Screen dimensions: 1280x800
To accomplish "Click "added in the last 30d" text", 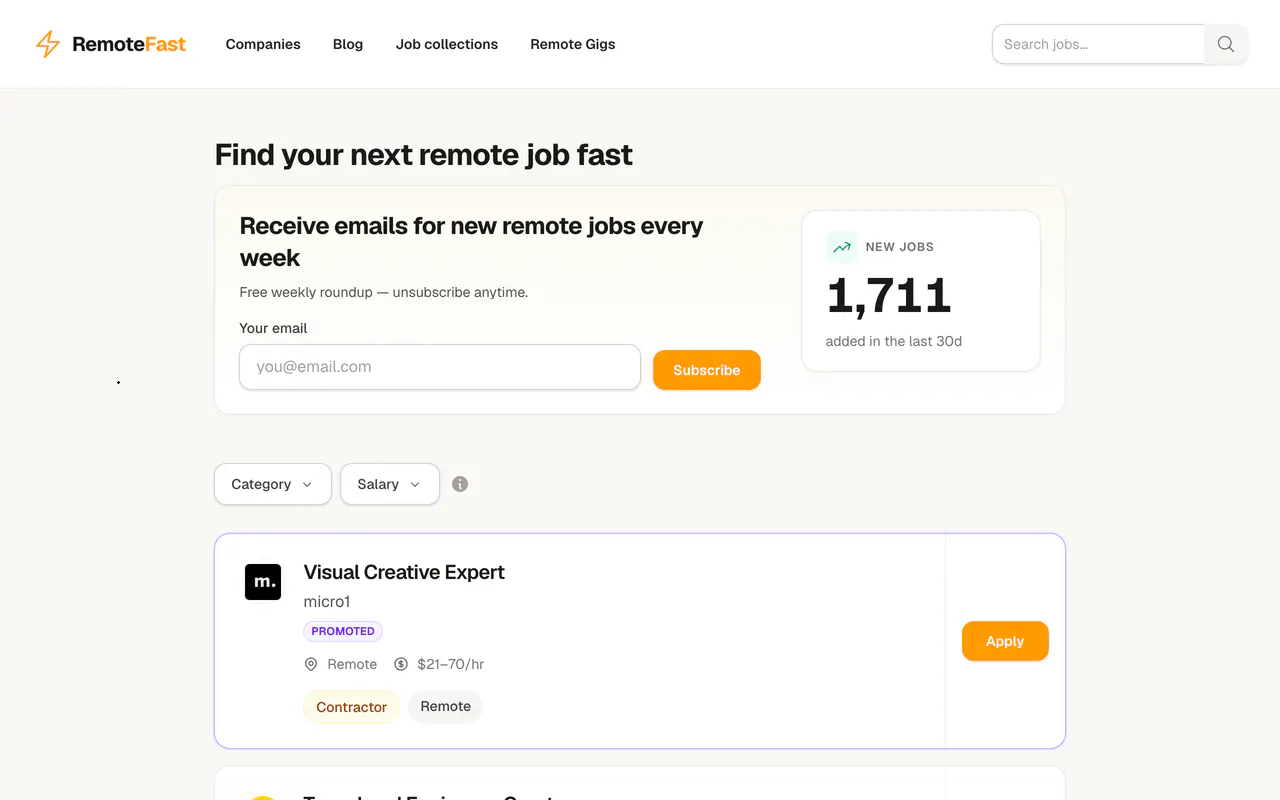I will point(894,341).
